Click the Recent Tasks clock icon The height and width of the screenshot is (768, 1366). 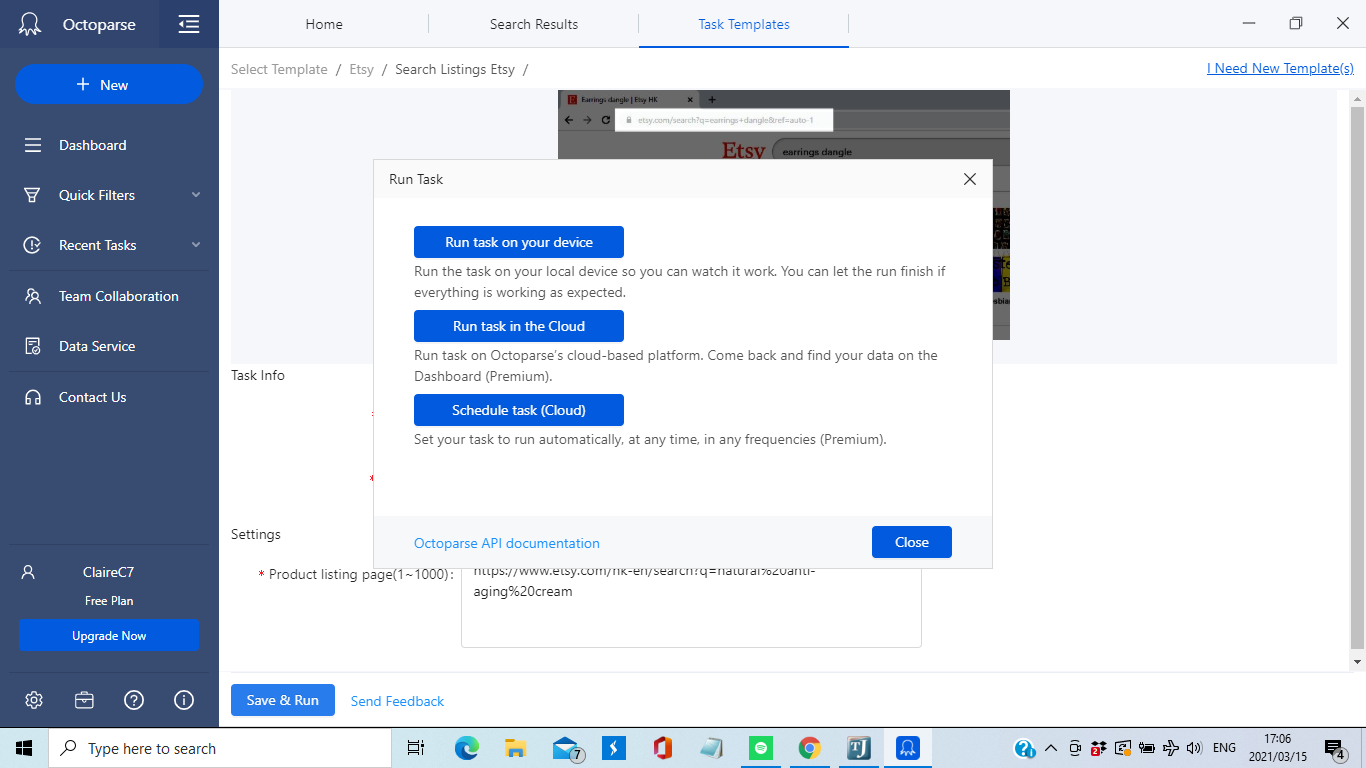click(x=33, y=245)
